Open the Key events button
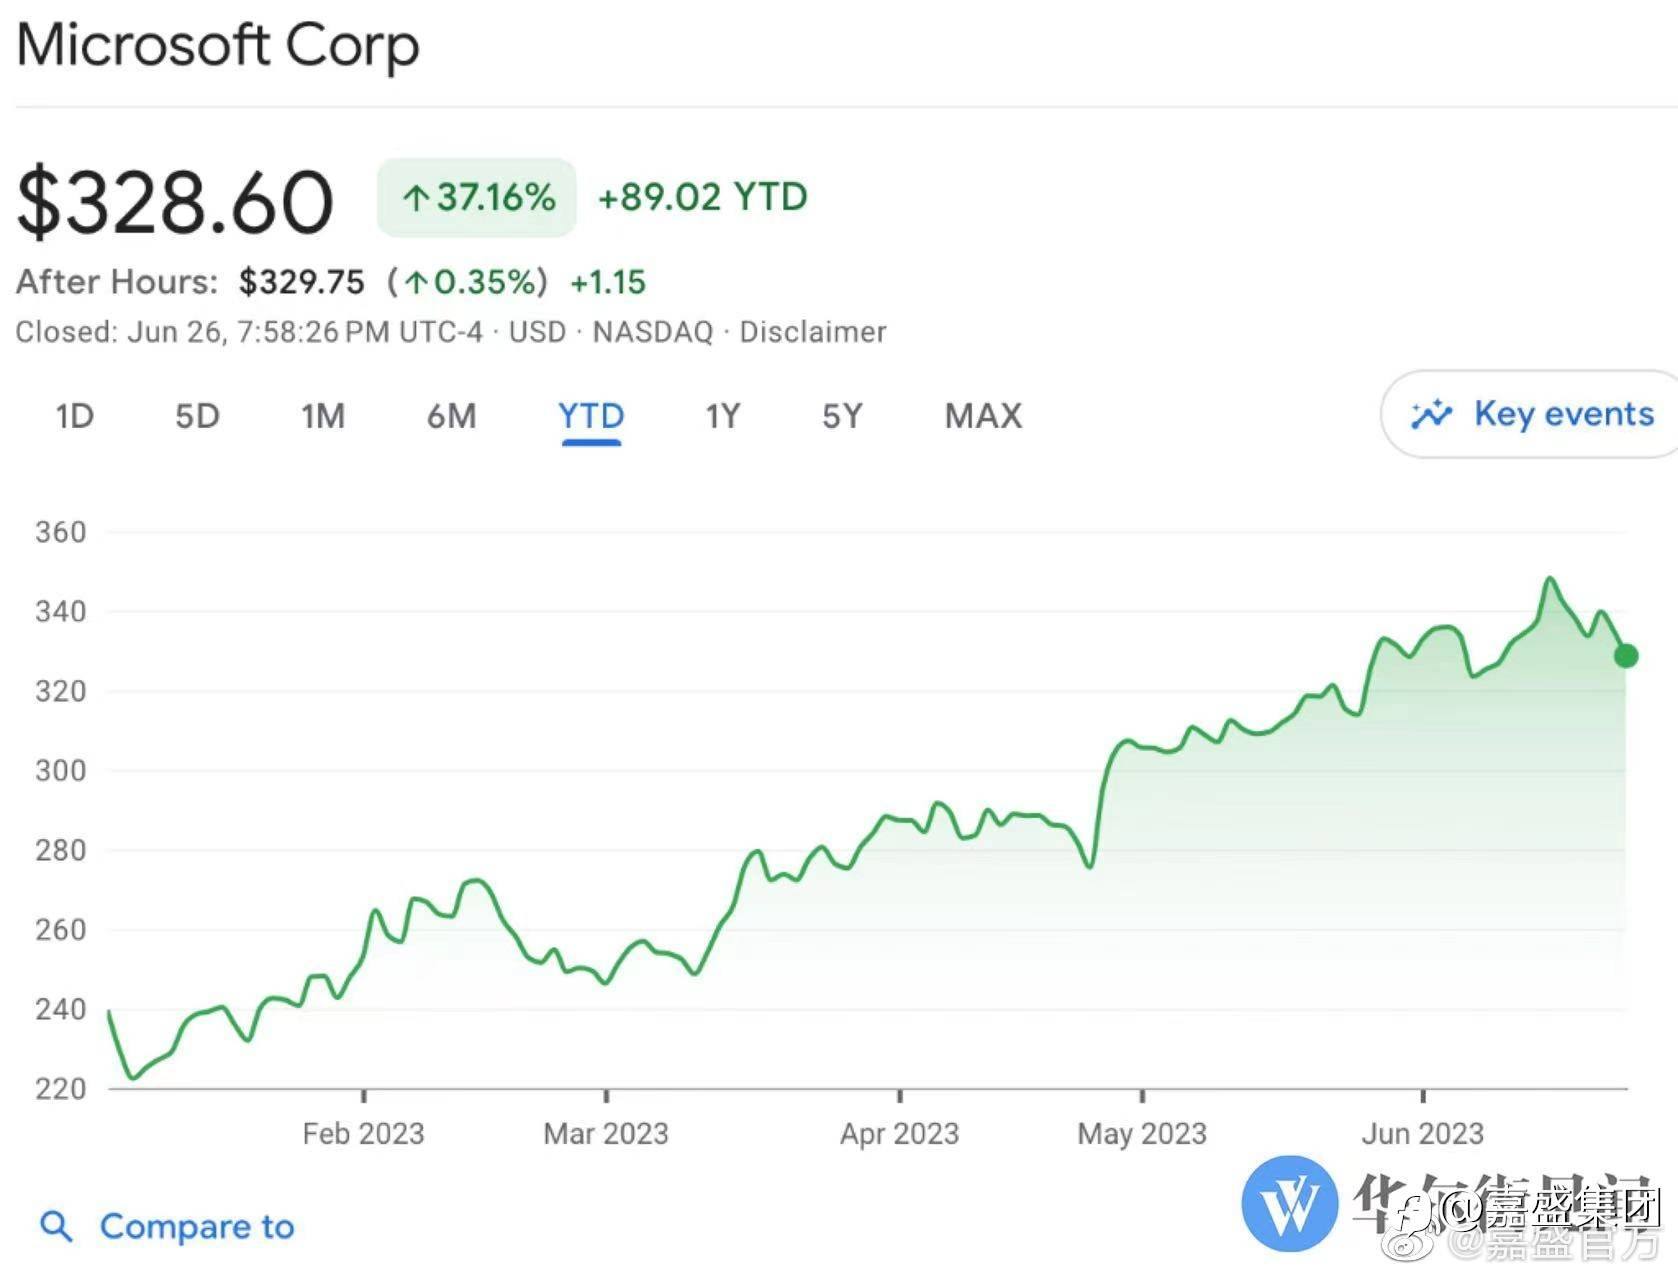This screenshot has width=1678, height=1280. coord(1530,414)
